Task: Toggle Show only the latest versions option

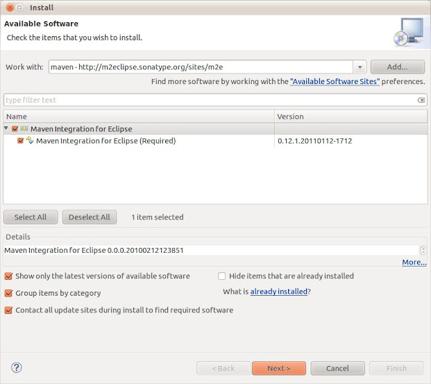Action: click(x=9, y=276)
